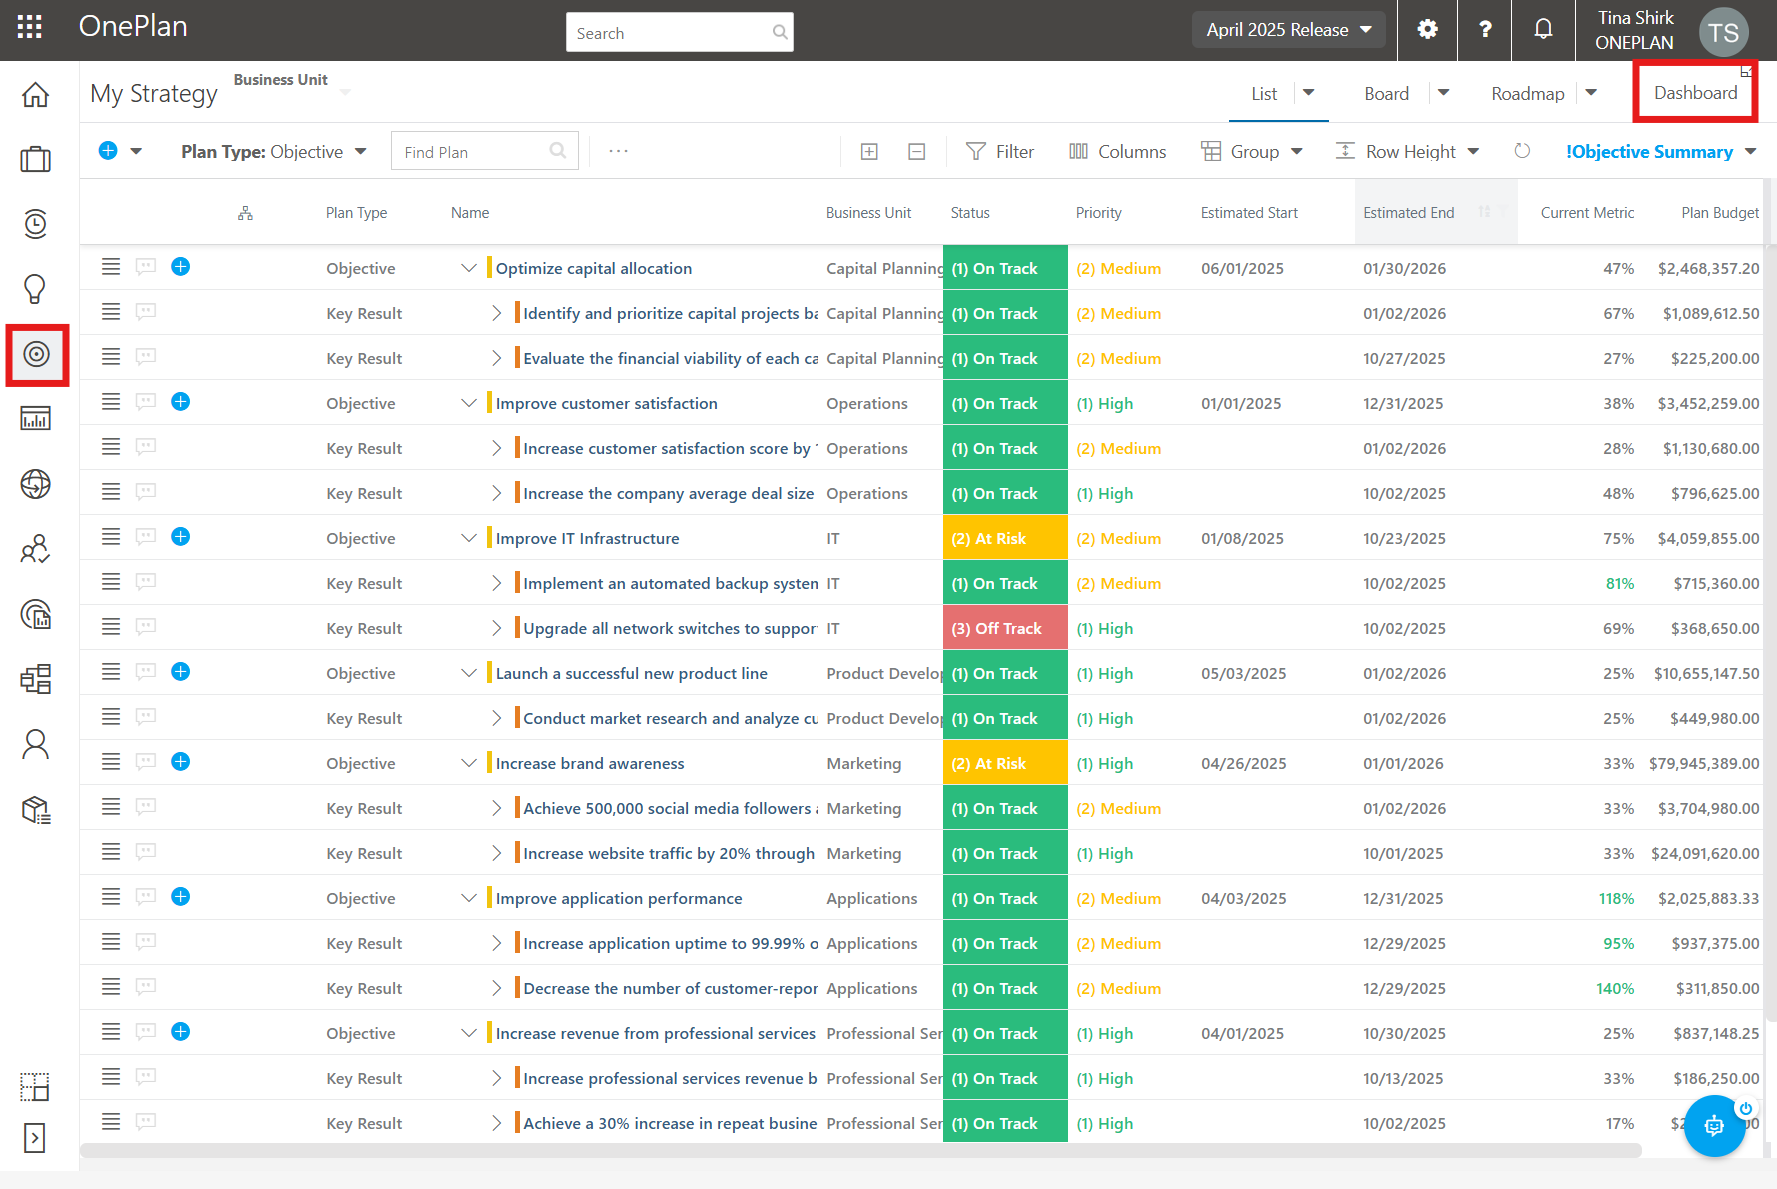Collapse the Increase brand awareness objective
Viewport: 1777px width, 1189px height.
468,763
